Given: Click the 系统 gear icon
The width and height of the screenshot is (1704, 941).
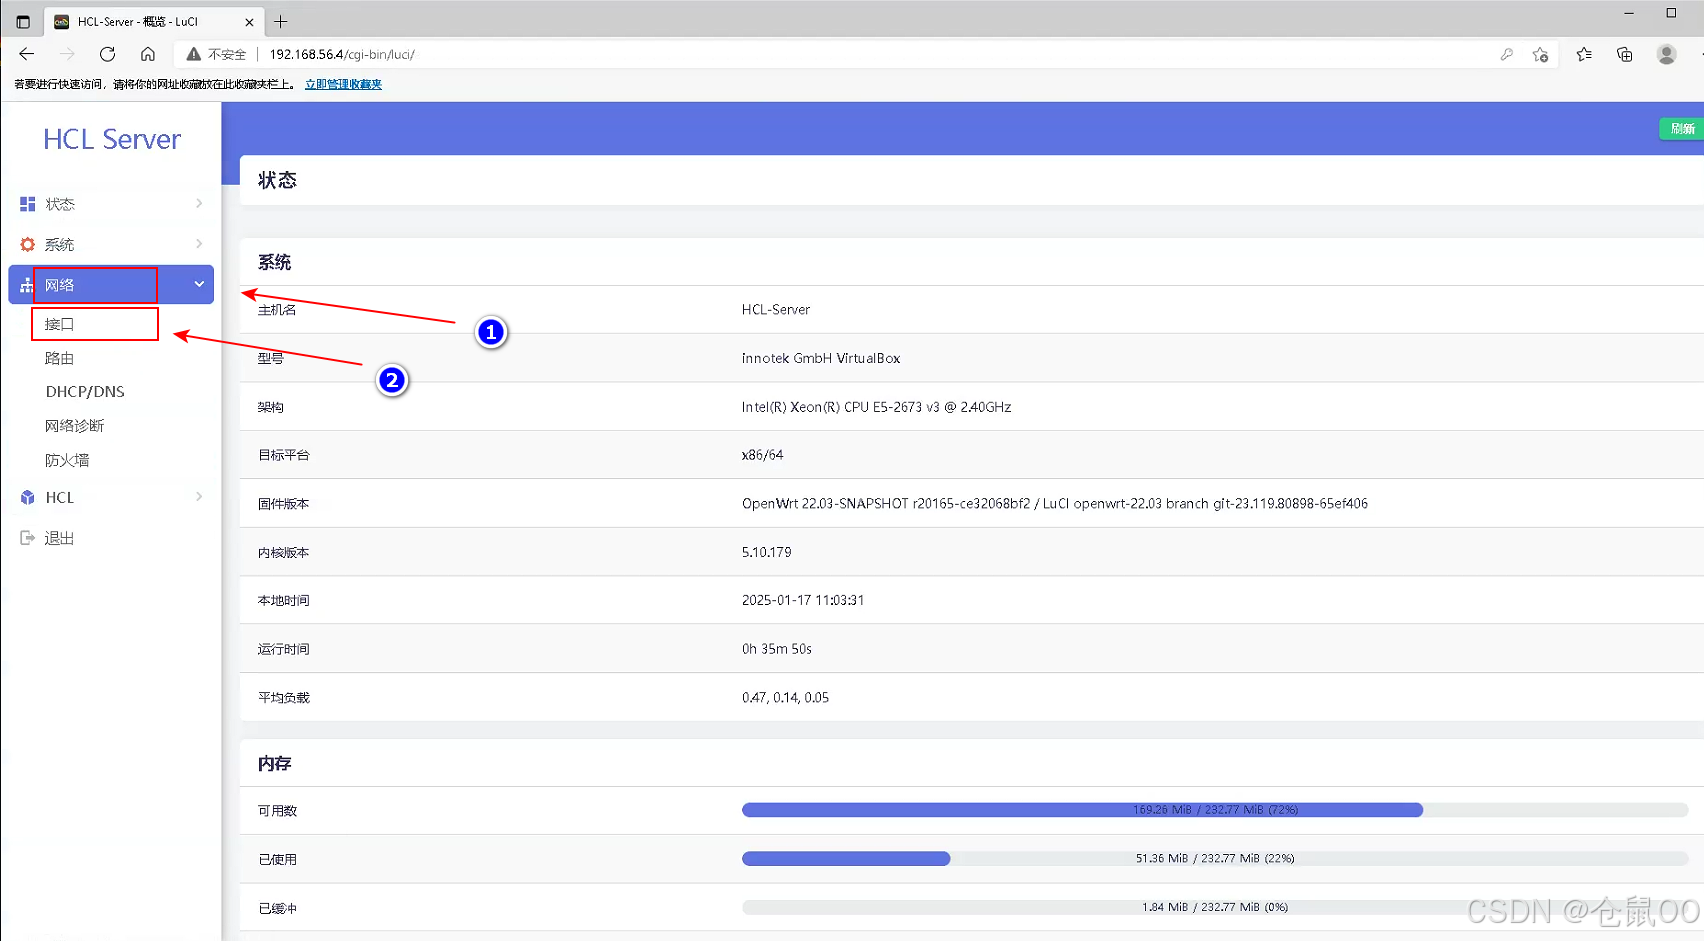Looking at the screenshot, I should [26, 243].
